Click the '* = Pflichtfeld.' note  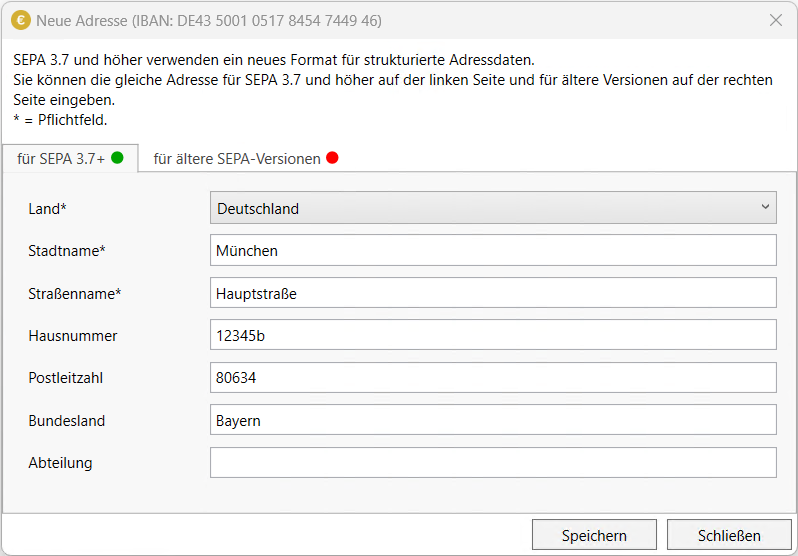pos(60,120)
